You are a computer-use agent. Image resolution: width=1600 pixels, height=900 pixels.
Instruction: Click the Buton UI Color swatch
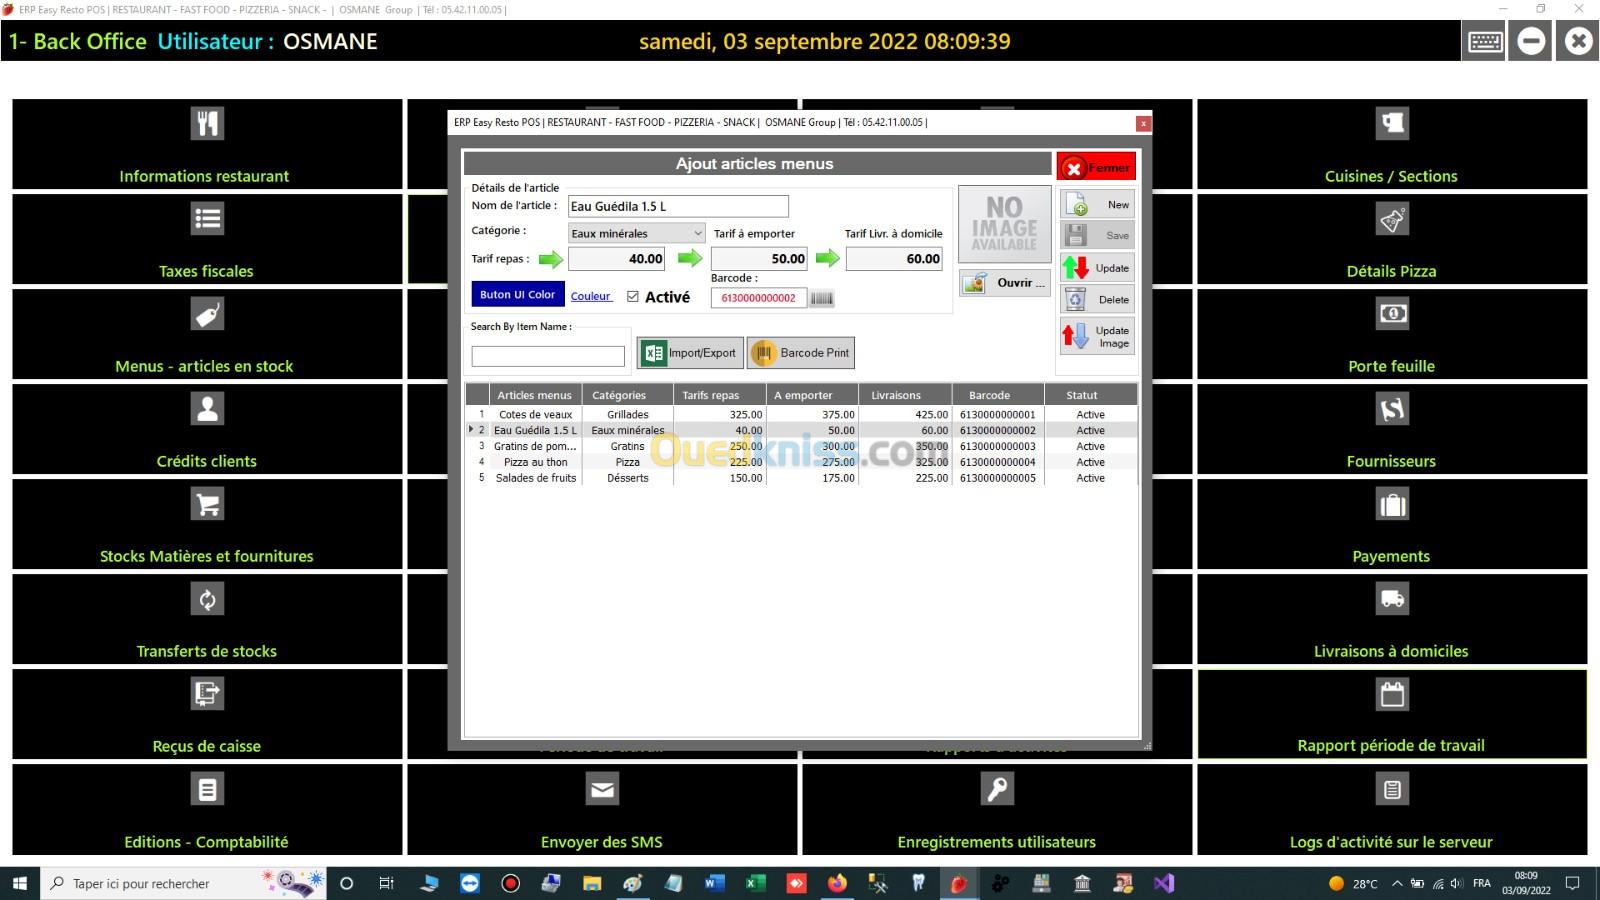(516, 295)
